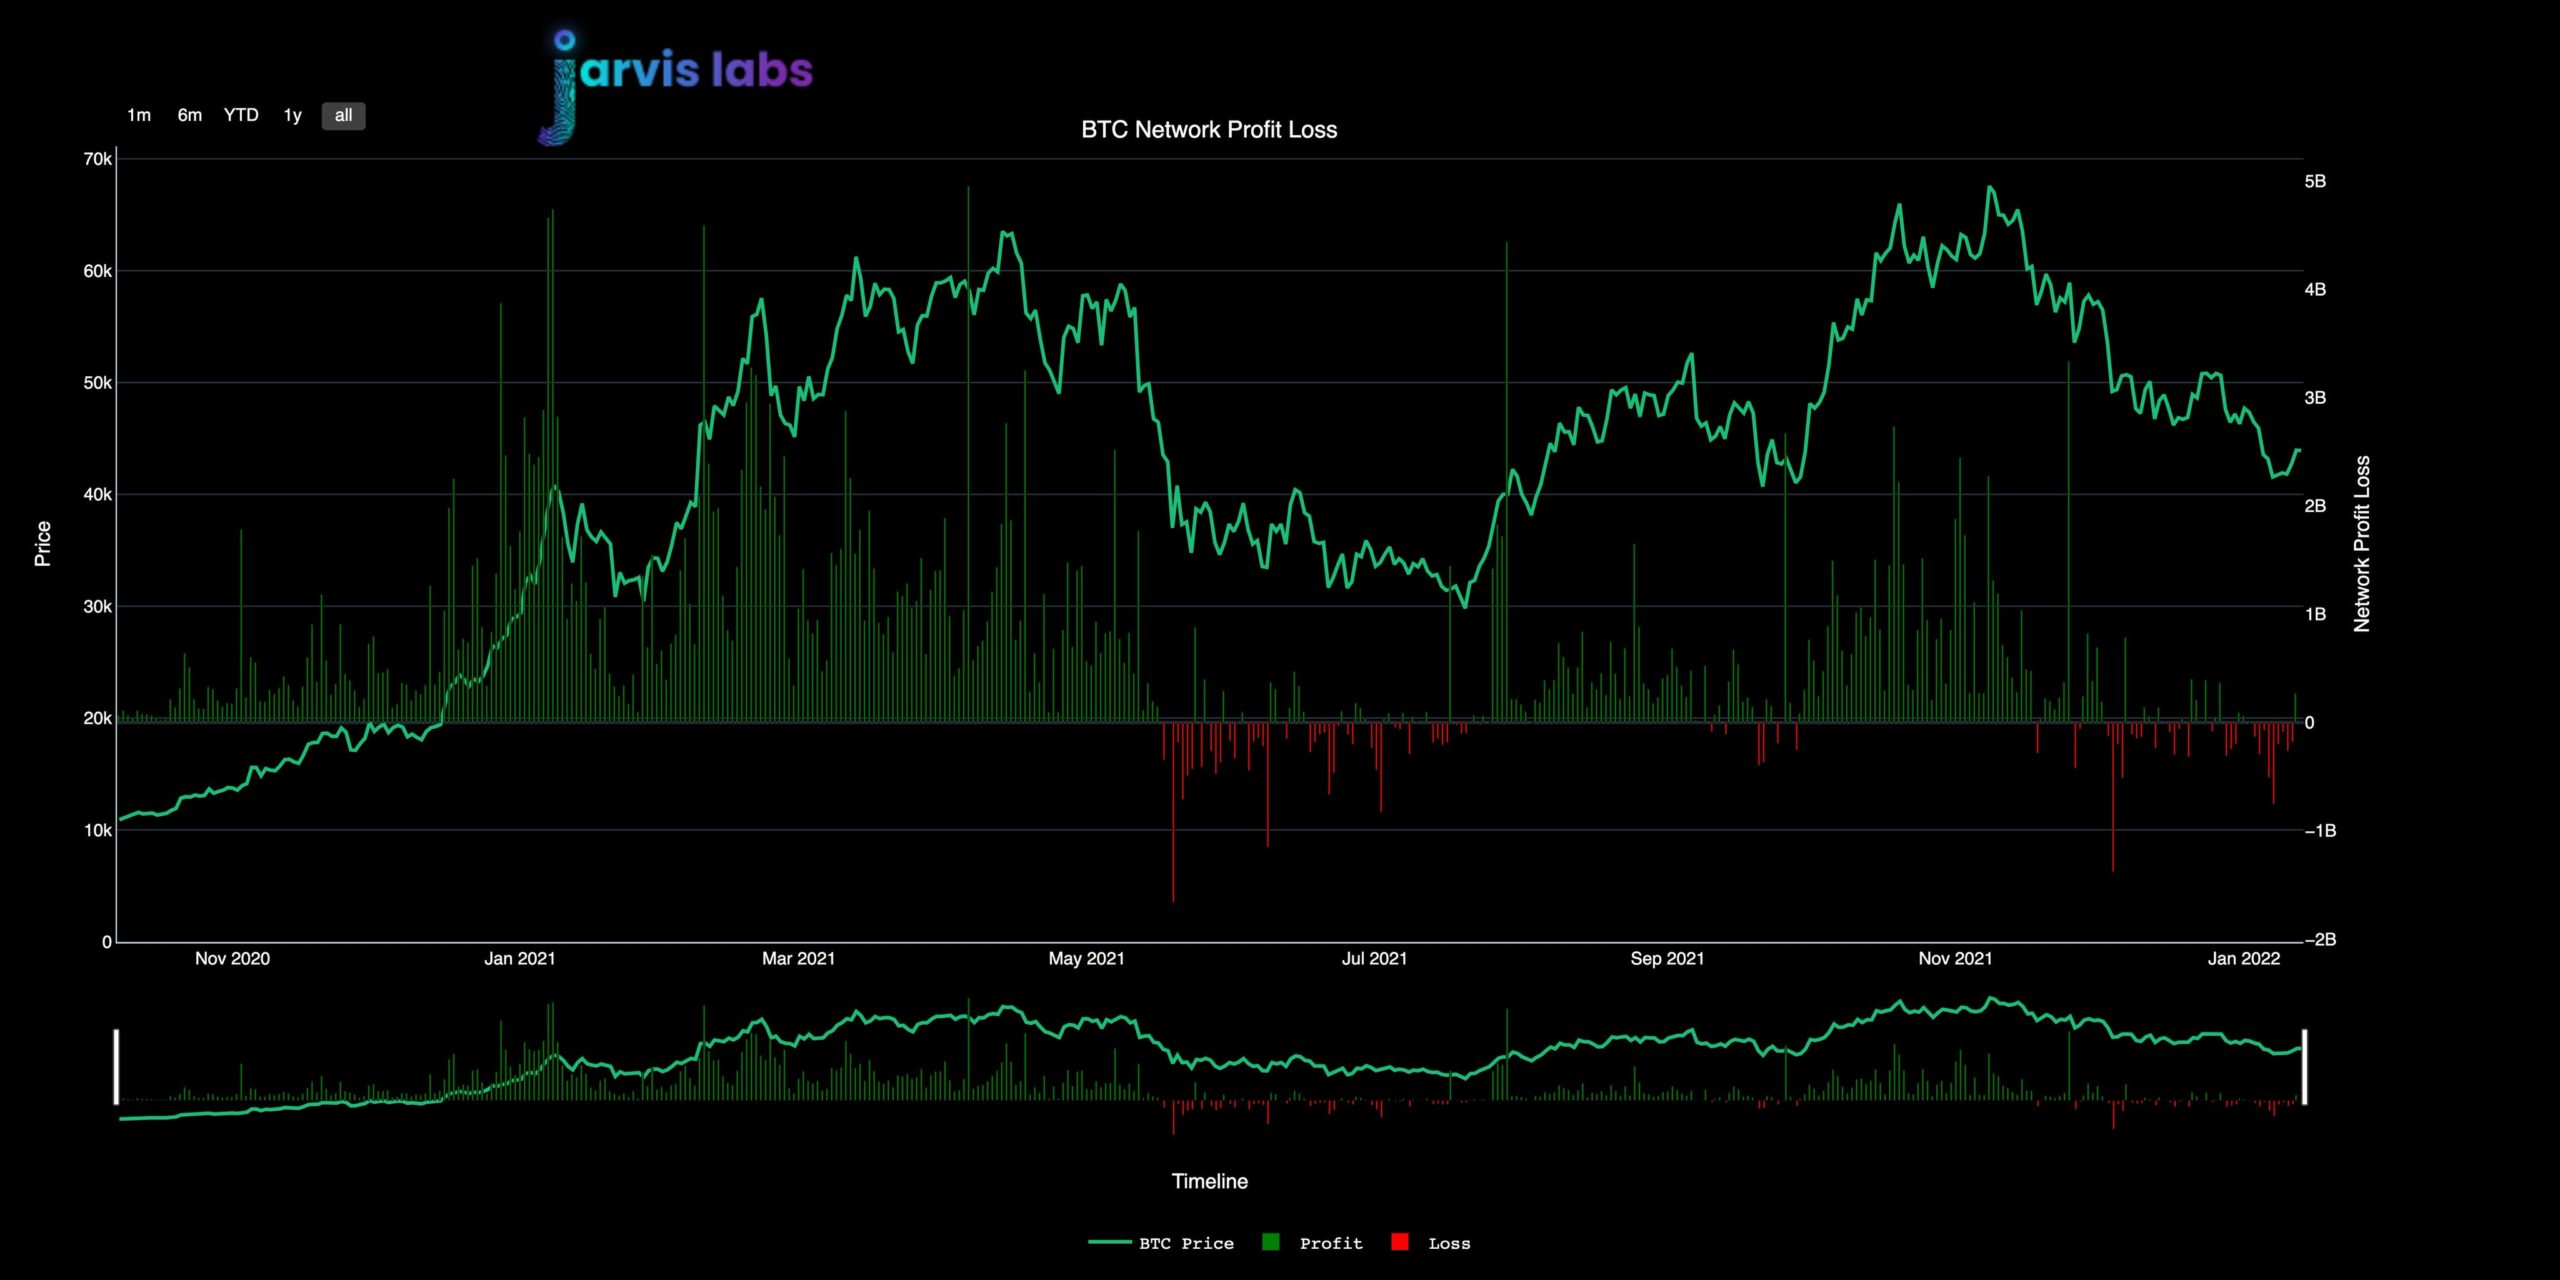Image resolution: width=2560 pixels, height=1280 pixels.
Task: Switch range to YTD
Action: (x=241, y=116)
